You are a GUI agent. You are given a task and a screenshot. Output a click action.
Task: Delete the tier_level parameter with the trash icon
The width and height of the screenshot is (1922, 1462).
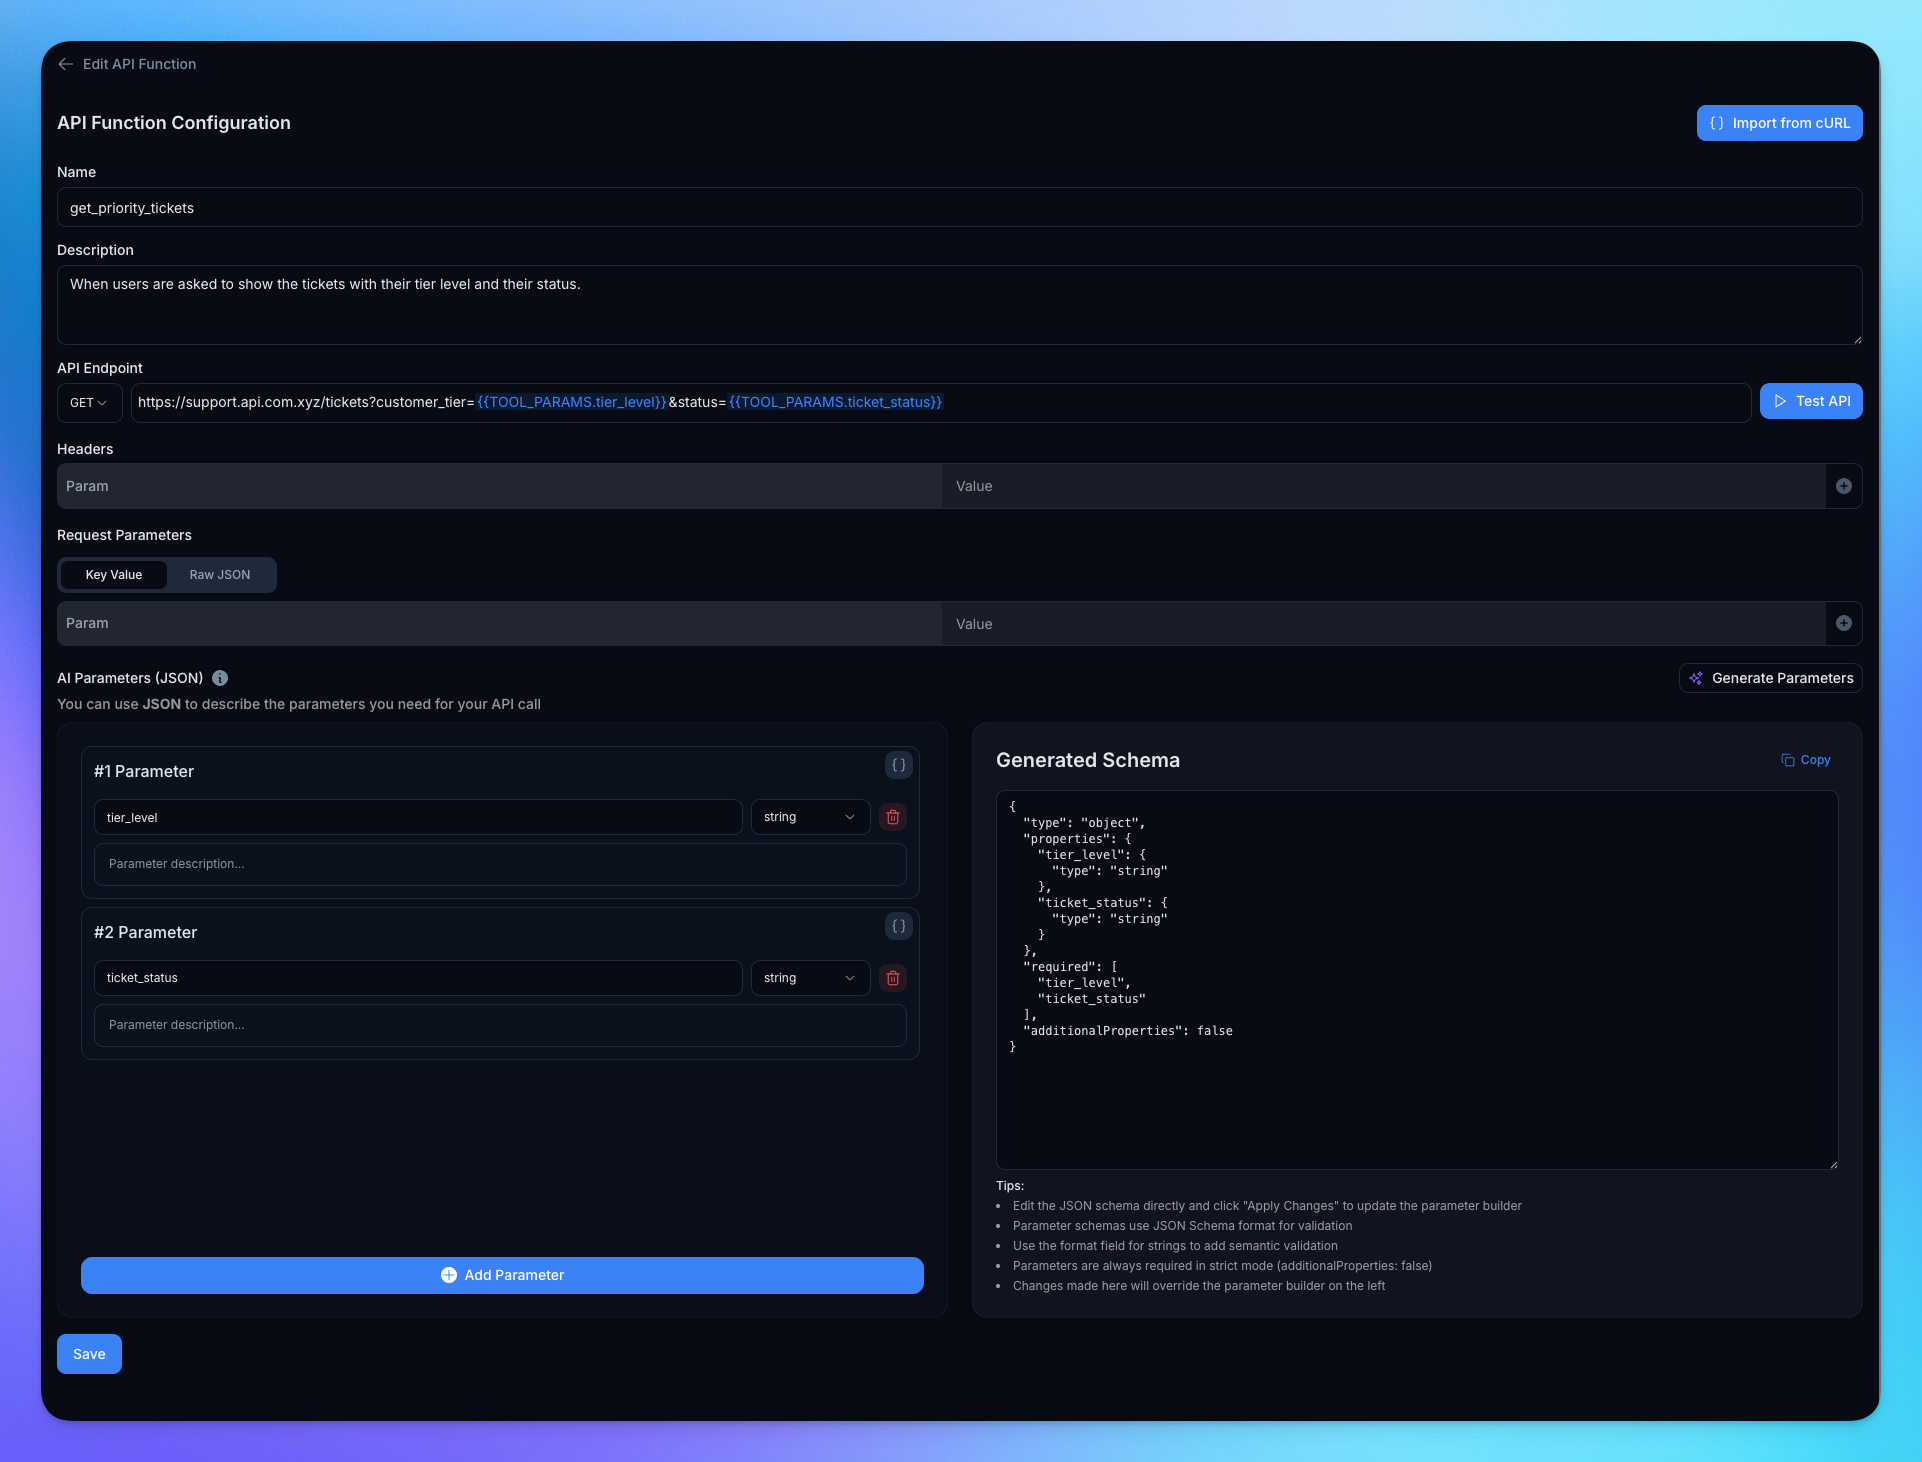point(892,817)
